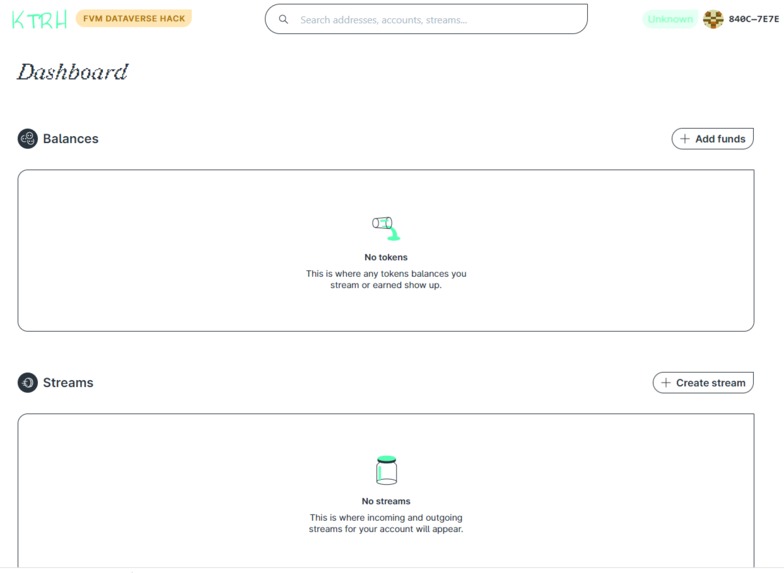The width and height of the screenshot is (784, 573).
Task: Select the No tokens label
Action: tap(386, 257)
